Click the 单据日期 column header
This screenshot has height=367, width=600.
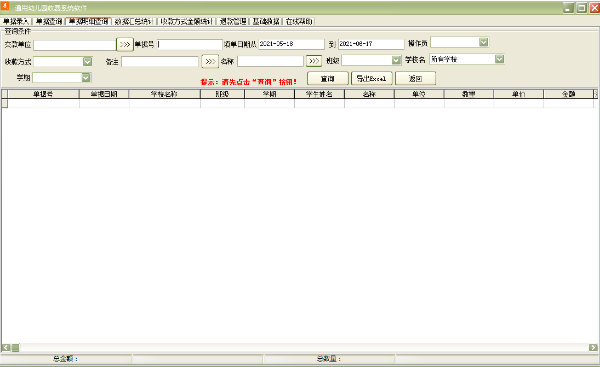point(104,94)
